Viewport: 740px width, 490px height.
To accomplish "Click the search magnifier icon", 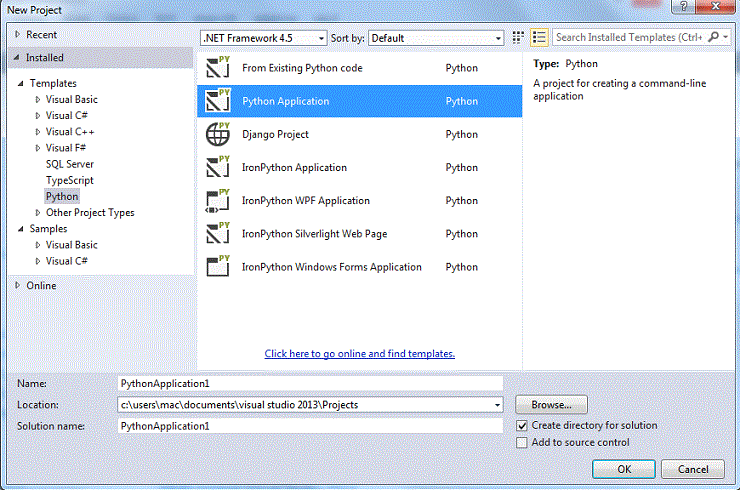I will tap(714, 37).
